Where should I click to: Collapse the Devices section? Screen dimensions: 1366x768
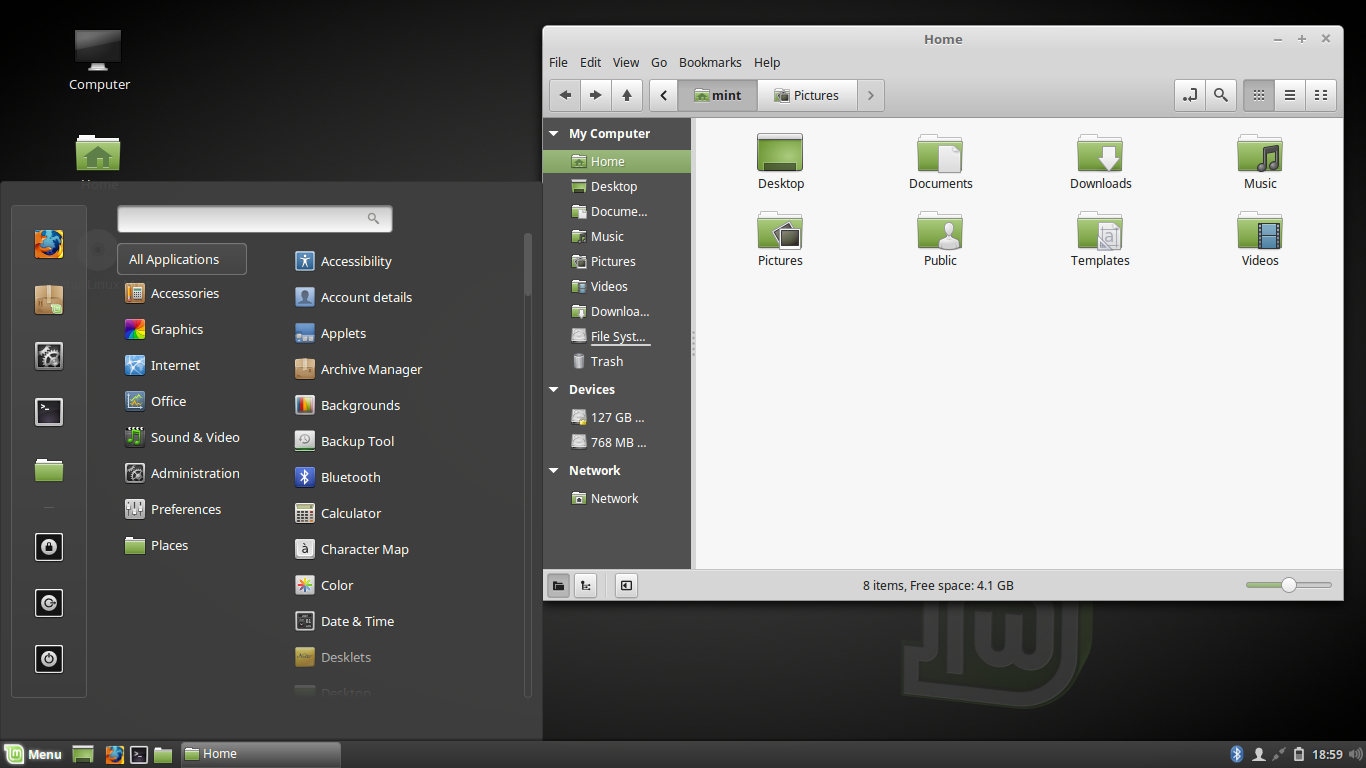[555, 389]
